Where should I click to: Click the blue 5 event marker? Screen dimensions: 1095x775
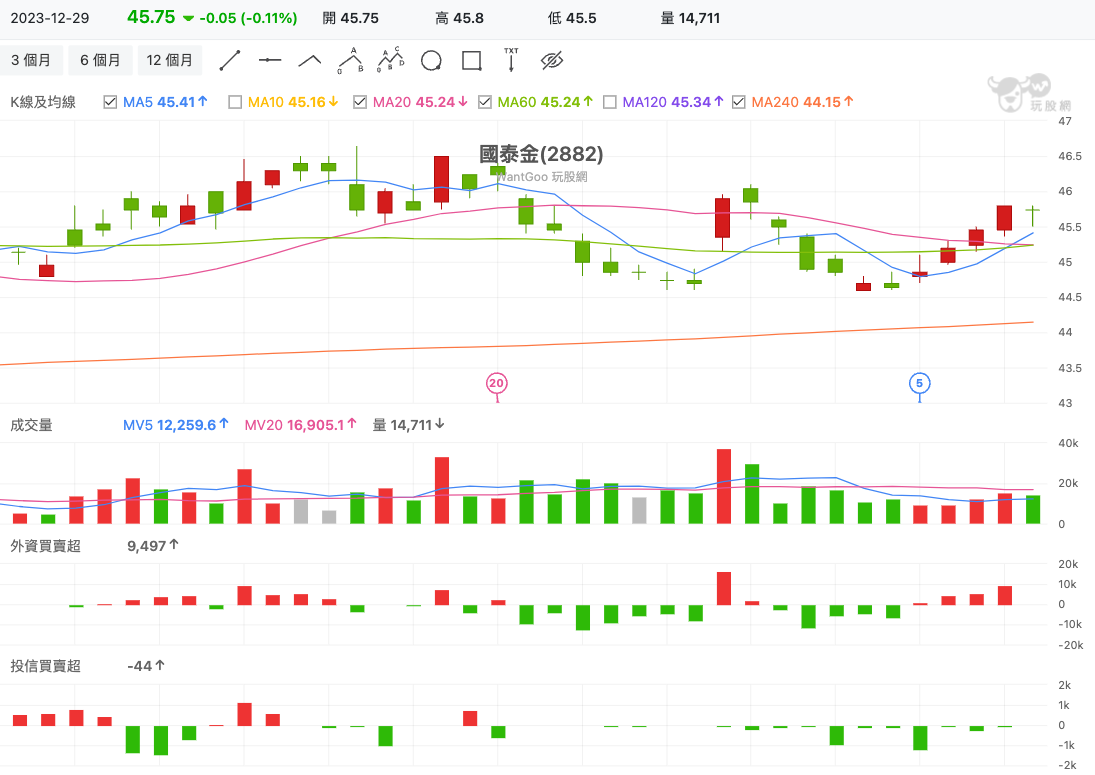click(x=919, y=383)
